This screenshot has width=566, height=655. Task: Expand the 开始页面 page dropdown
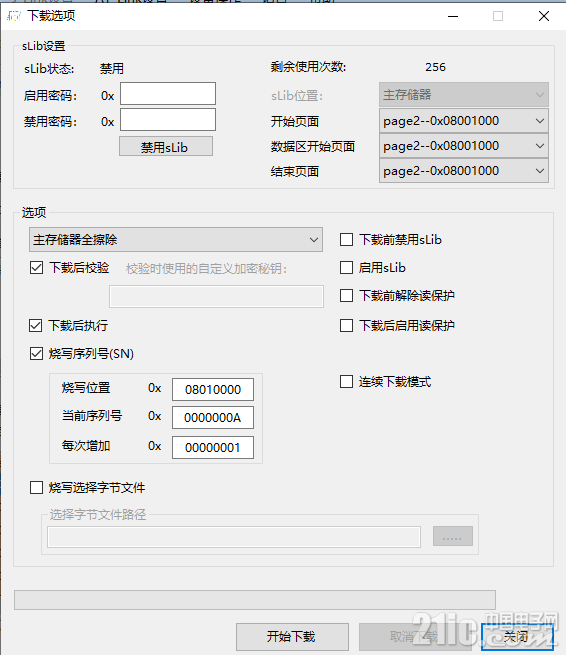point(464,121)
